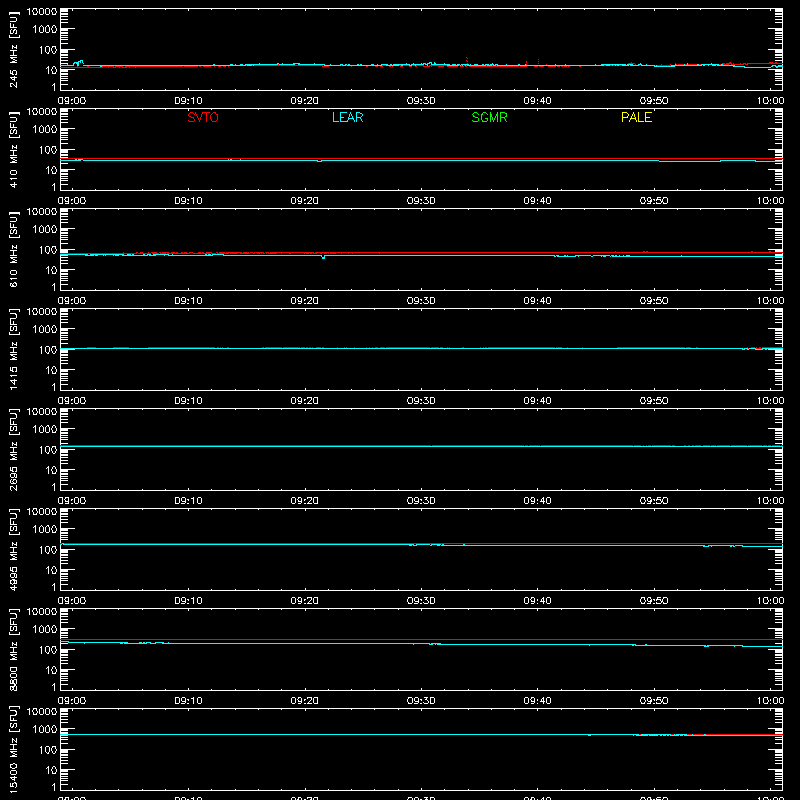800x800 pixels.
Task: Click 09:30 time label below 245 MHz panel
Action: point(421,101)
